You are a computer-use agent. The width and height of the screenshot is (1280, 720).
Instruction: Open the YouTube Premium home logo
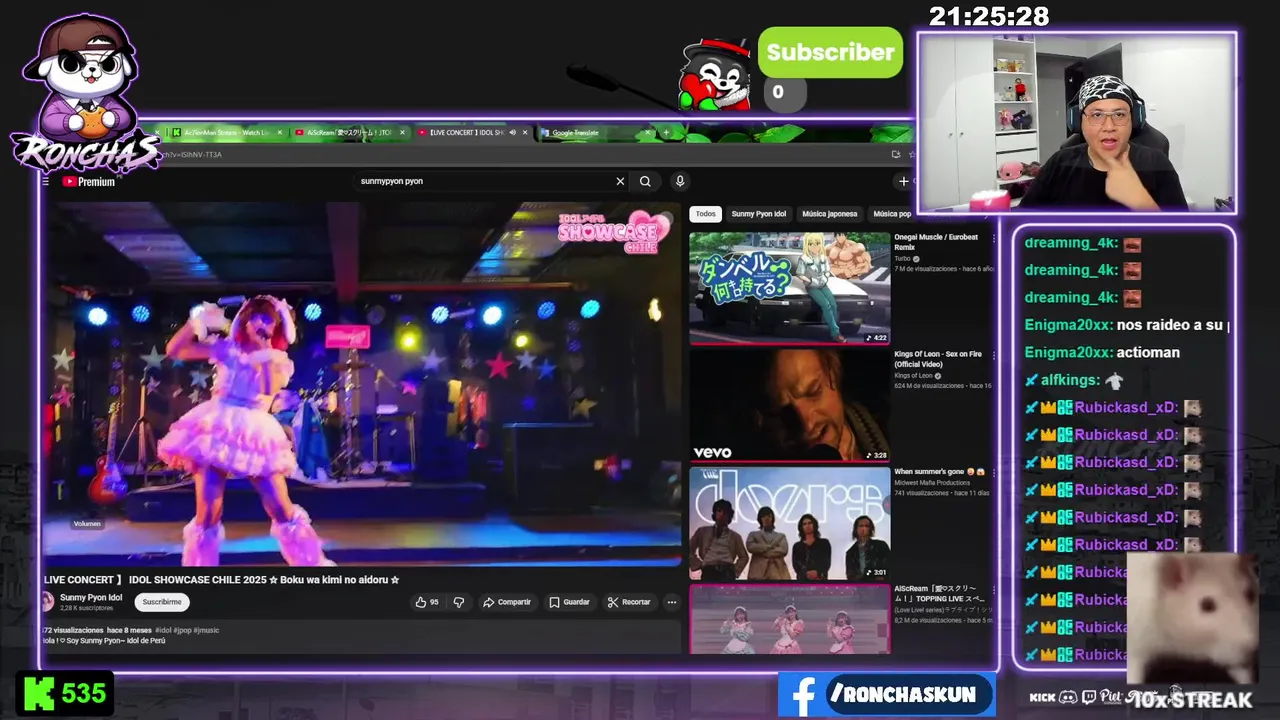point(88,182)
